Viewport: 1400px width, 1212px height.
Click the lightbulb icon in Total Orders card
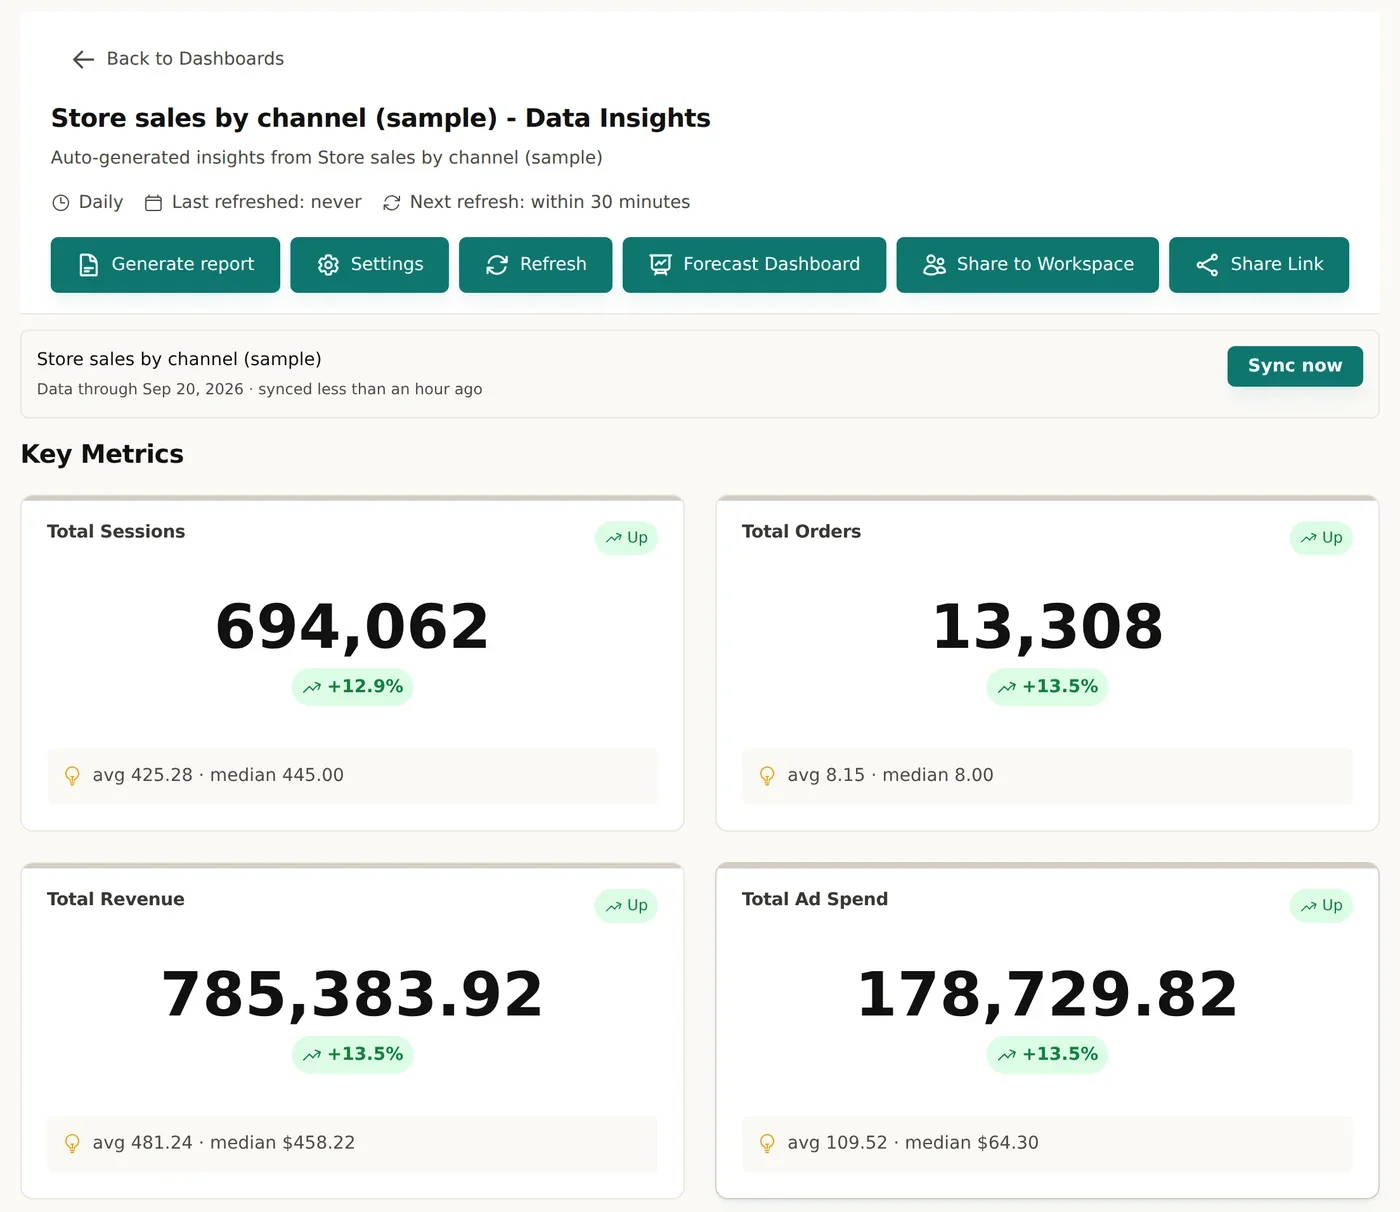tap(767, 776)
